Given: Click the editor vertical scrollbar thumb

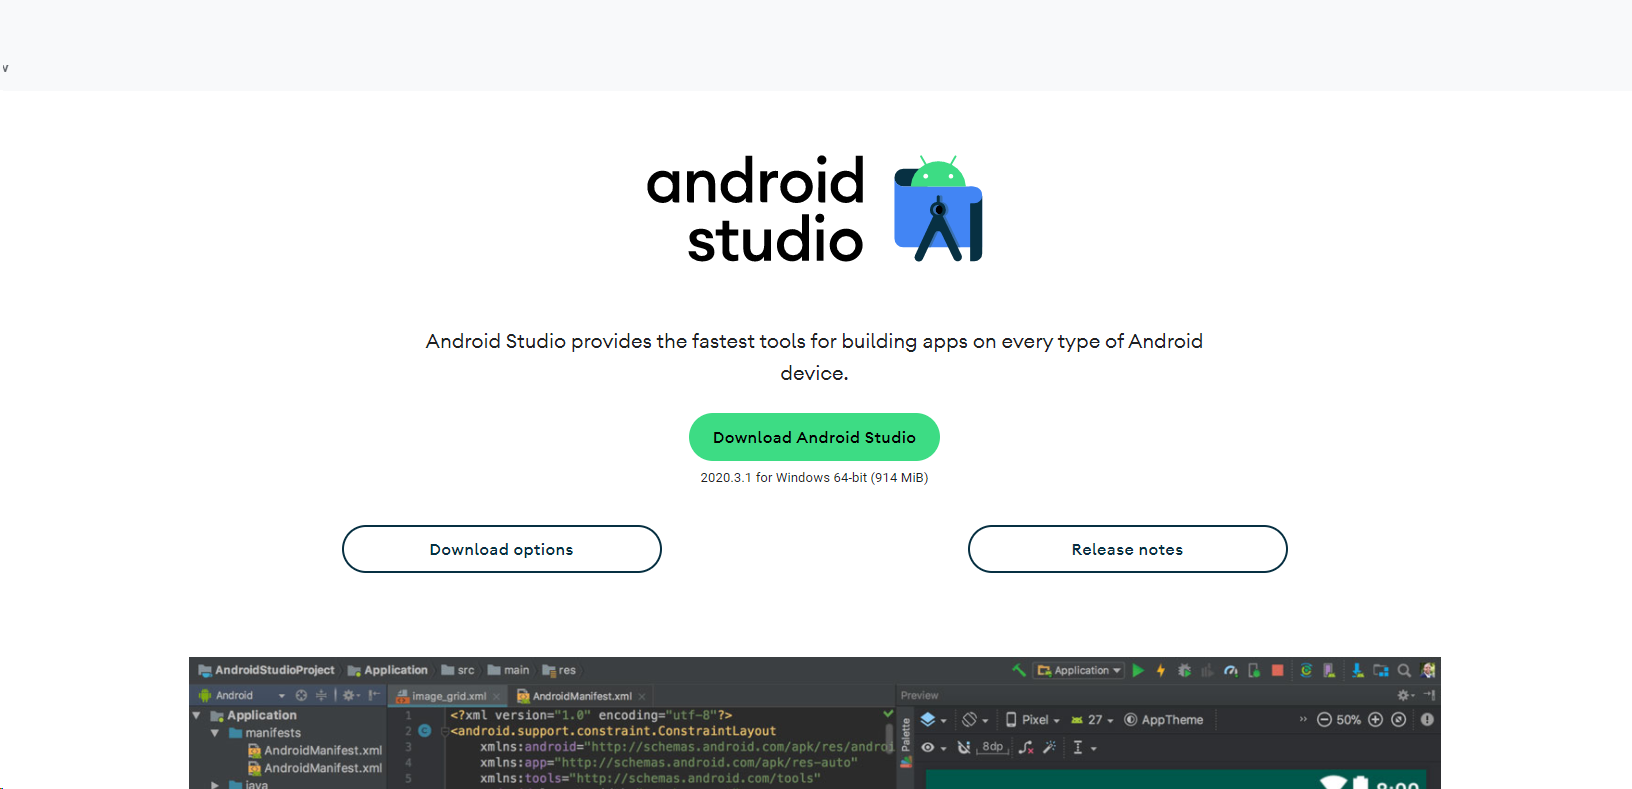Looking at the screenshot, I should tap(889, 737).
